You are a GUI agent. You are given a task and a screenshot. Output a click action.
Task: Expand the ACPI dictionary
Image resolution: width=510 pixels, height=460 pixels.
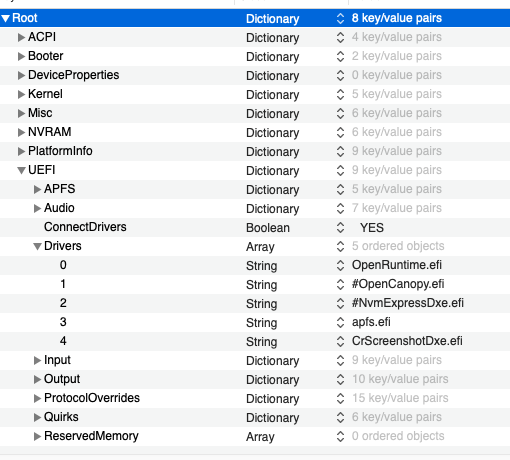[21, 37]
